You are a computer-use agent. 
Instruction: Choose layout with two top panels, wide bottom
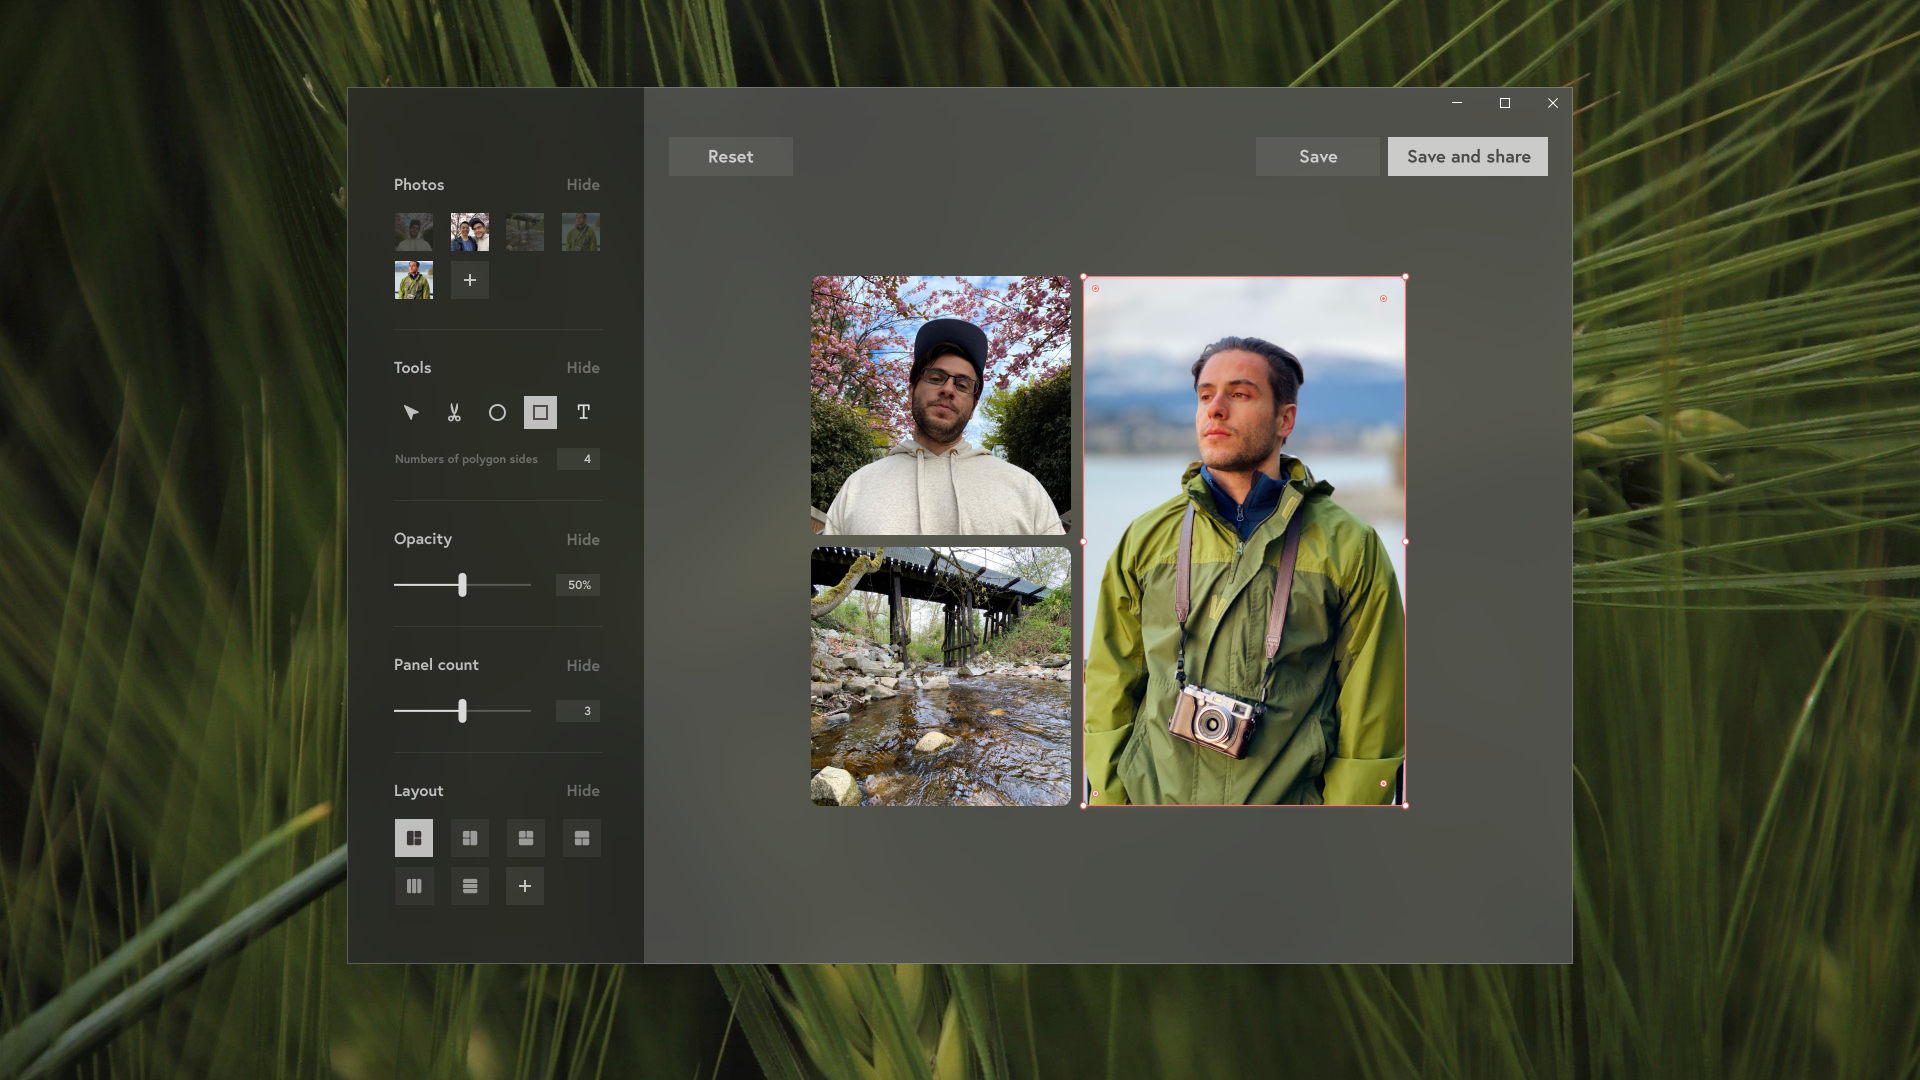click(526, 838)
